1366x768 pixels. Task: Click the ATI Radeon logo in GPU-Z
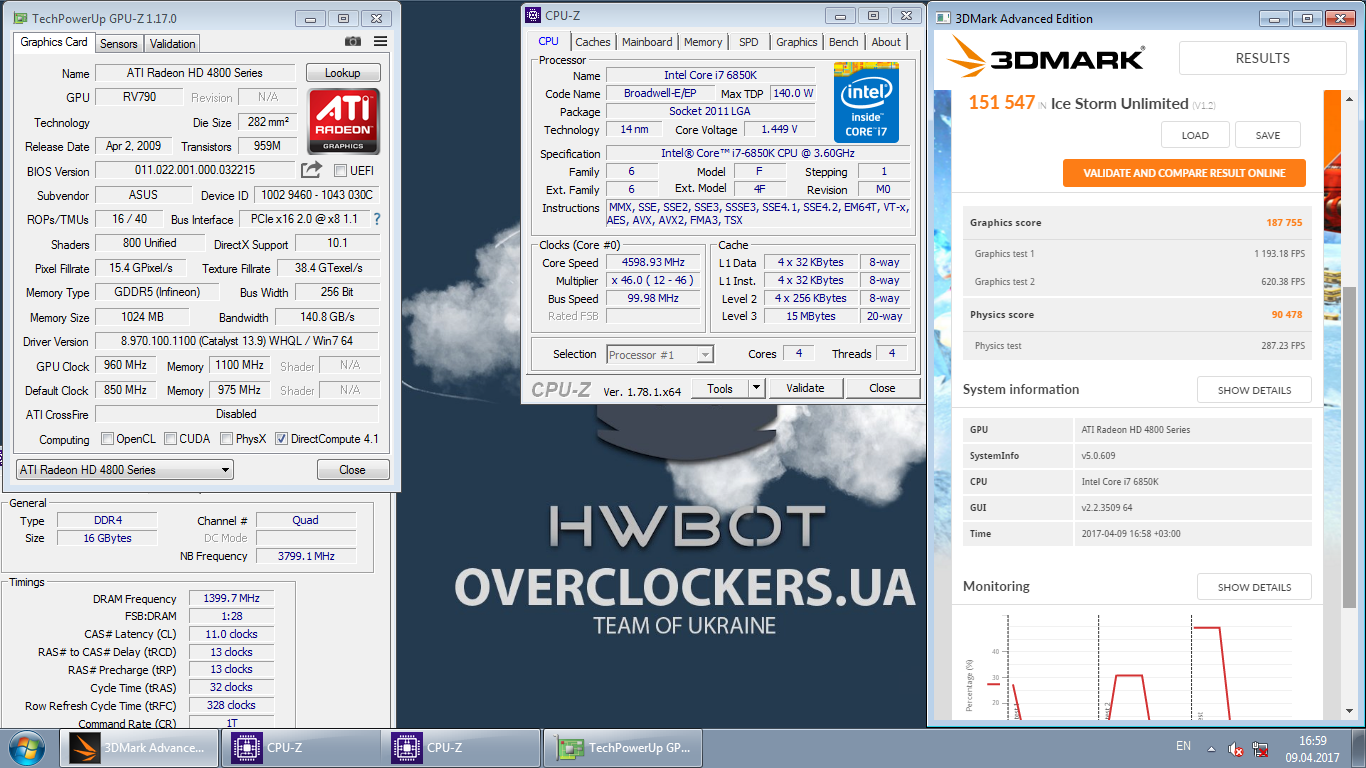pos(343,120)
